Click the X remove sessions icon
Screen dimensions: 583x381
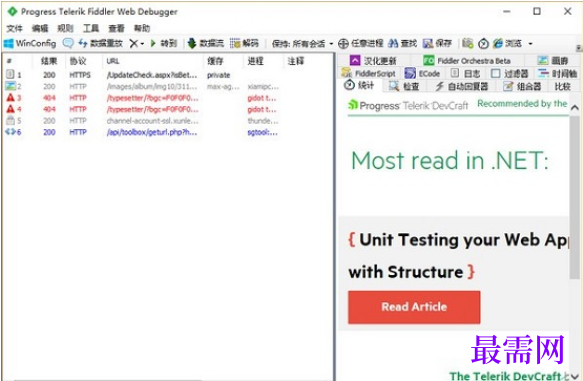[x=133, y=44]
